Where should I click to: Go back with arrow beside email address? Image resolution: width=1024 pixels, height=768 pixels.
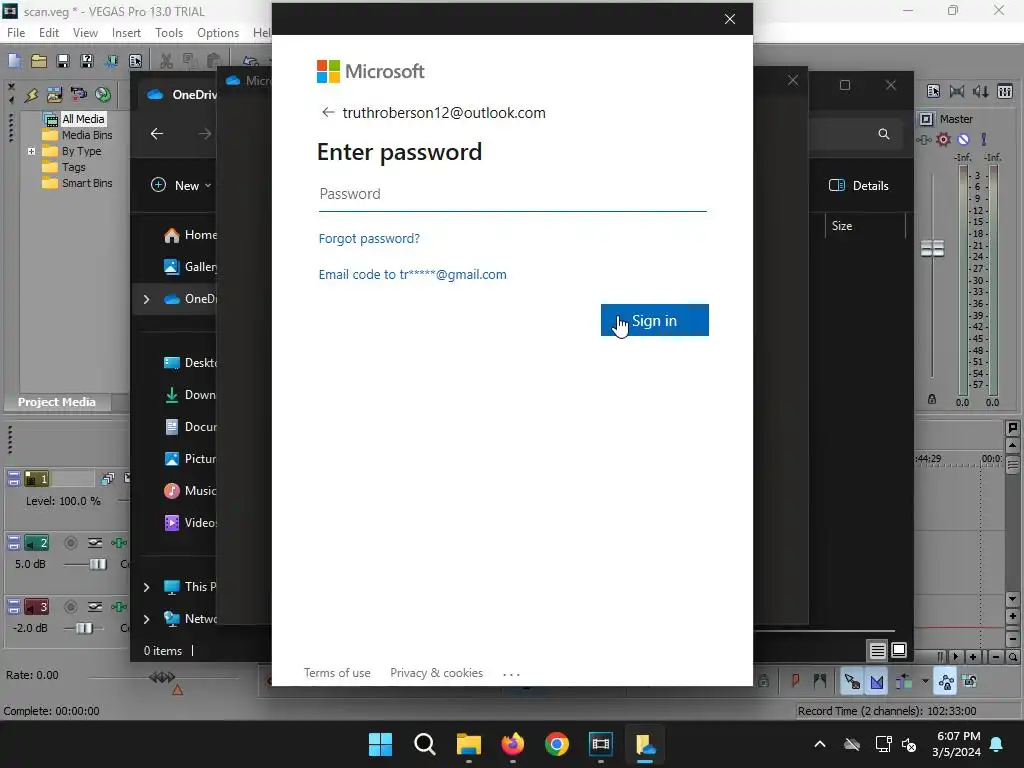click(328, 112)
